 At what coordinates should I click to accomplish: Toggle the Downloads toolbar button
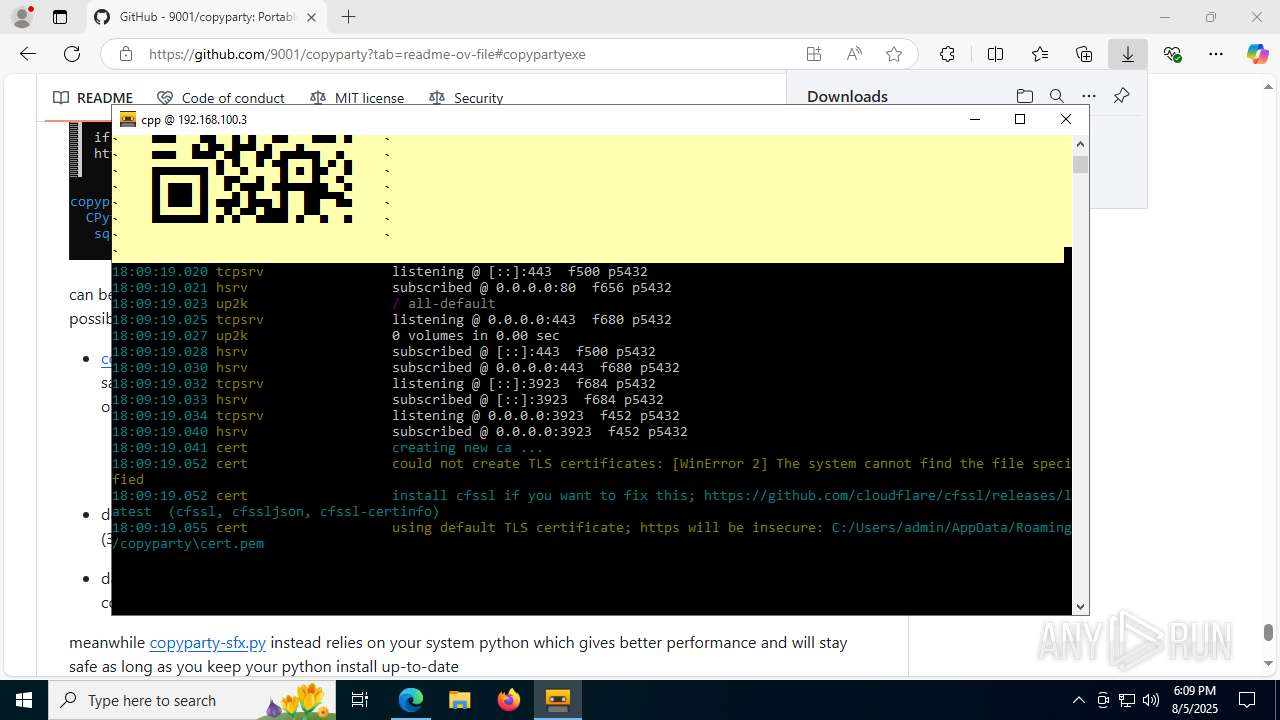[1128, 54]
